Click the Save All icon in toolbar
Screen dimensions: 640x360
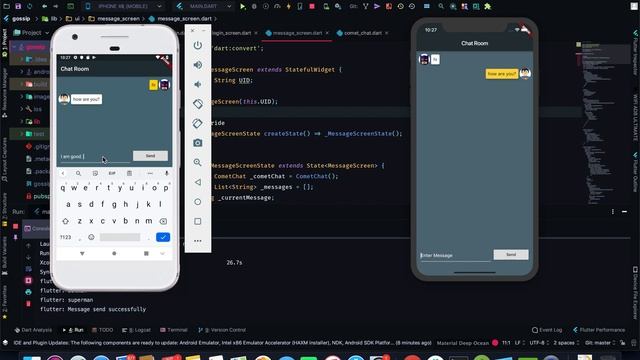18,7
